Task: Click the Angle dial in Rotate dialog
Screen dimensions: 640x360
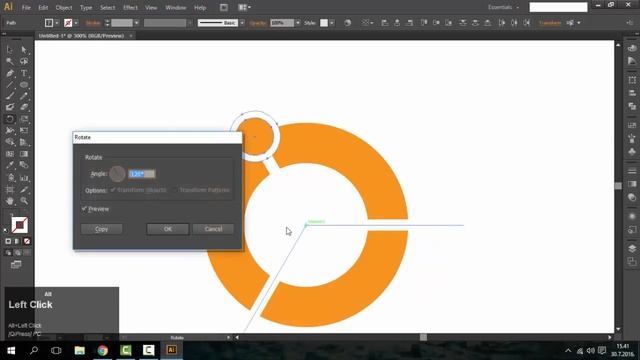Action: [117, 174]
